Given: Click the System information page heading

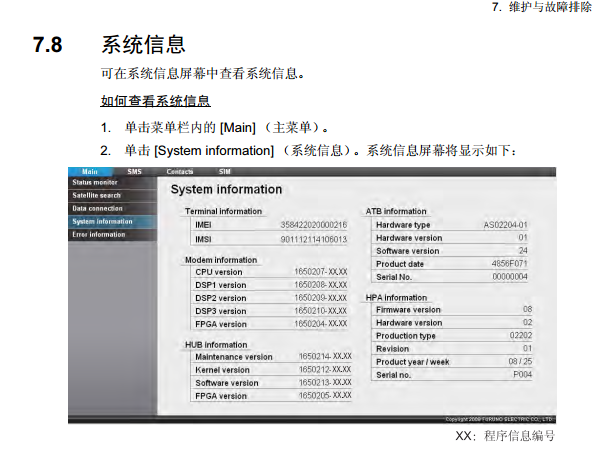Looking at the screenshot, I should click(x=226, y=189).
